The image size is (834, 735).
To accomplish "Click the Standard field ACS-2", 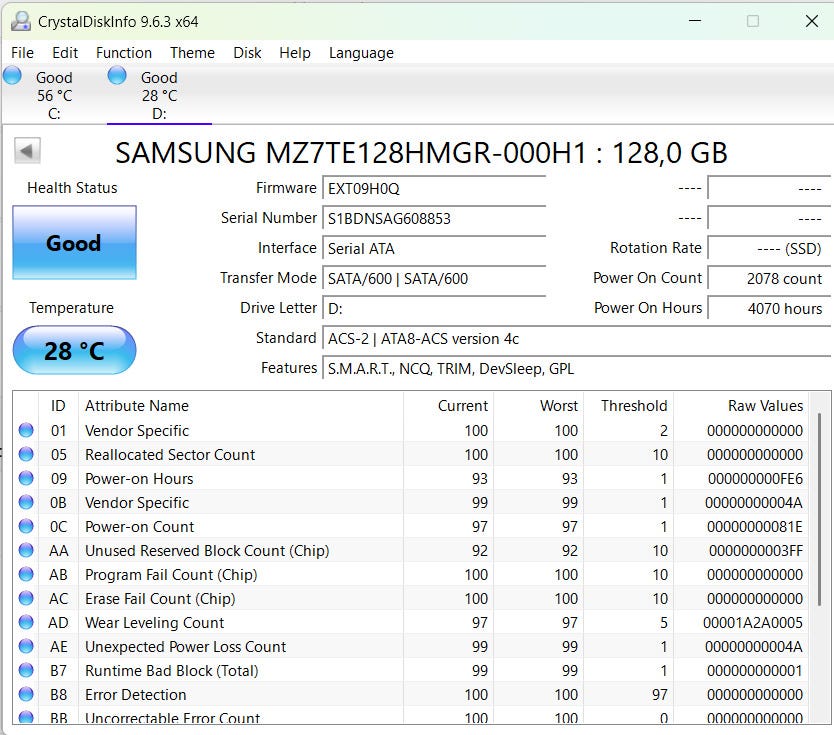I will point(577,339).
